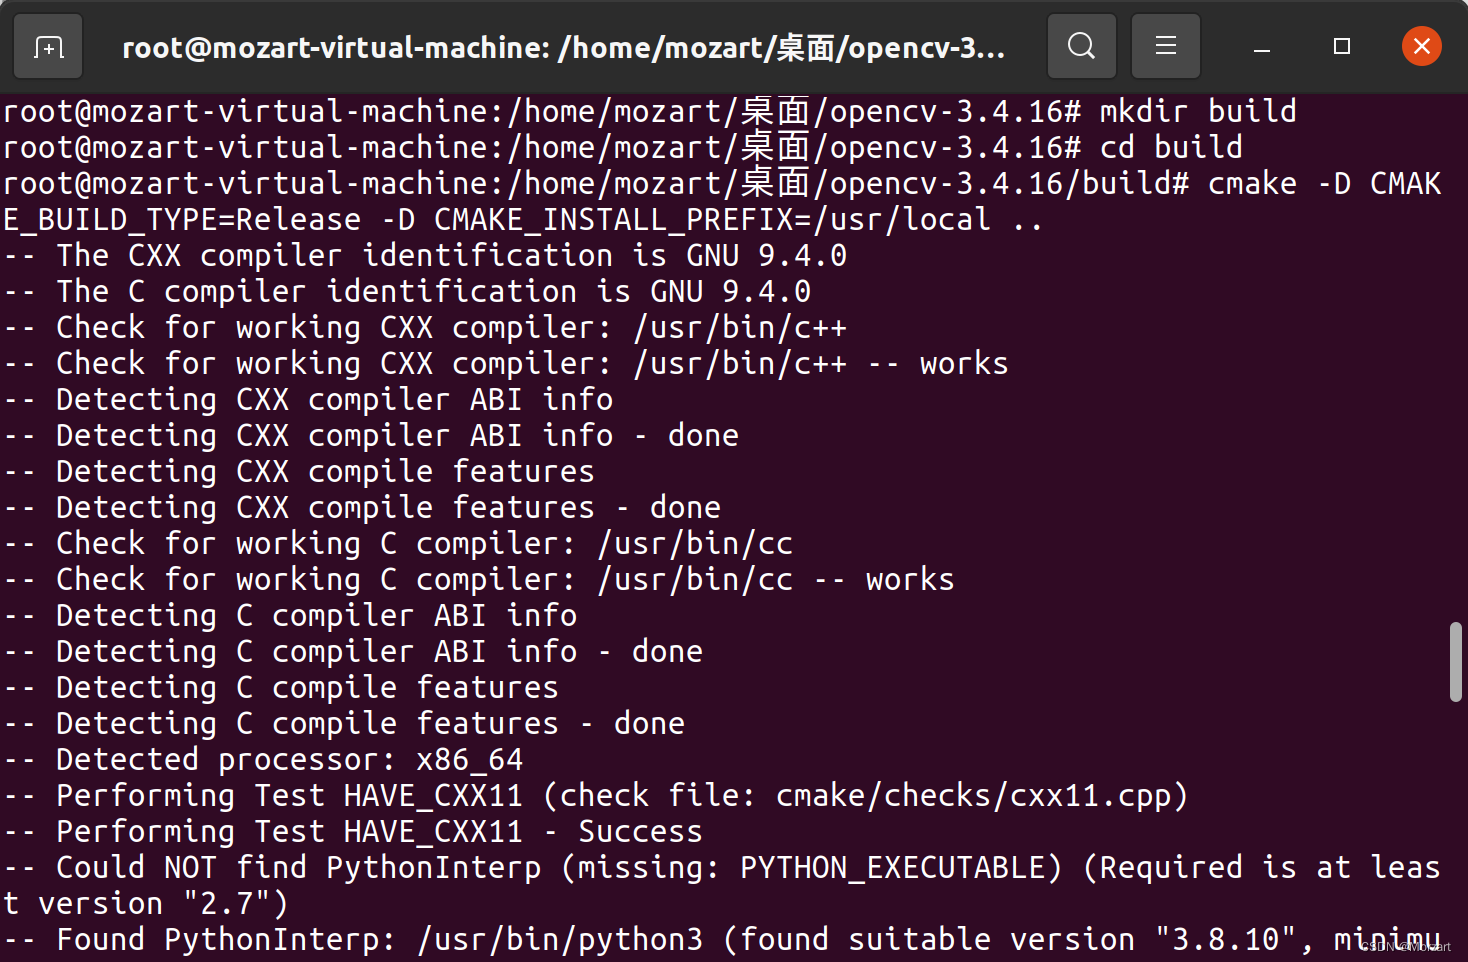Image resolution: width=1468 pixels, height=962 pixels.
Task: Click 'Could NOT find PythonInterp' line
Action: tap(722, 867)
